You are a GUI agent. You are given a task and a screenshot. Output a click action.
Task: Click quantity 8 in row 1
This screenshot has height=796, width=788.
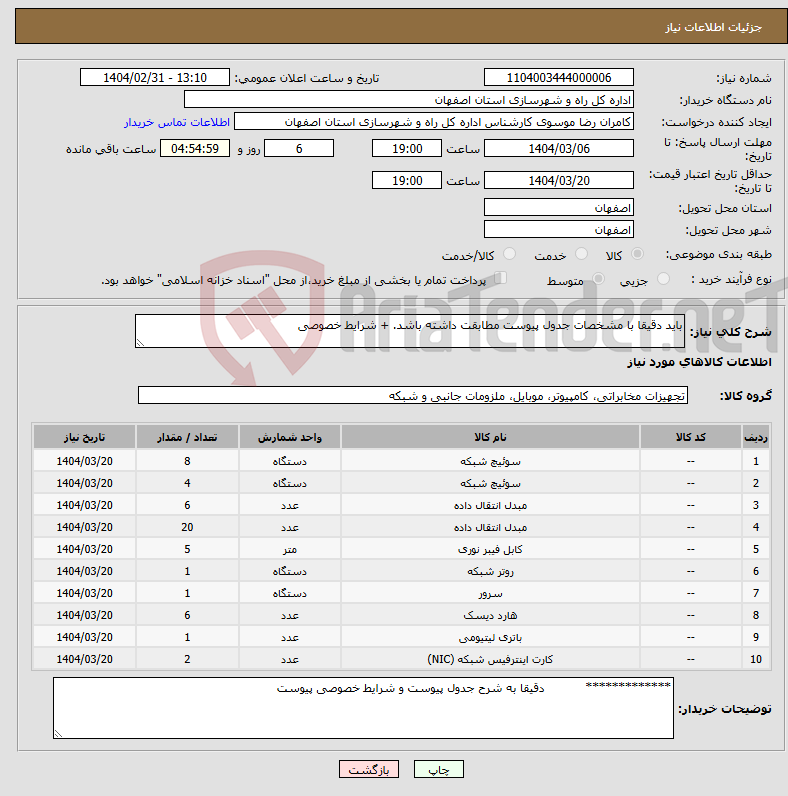187,461
